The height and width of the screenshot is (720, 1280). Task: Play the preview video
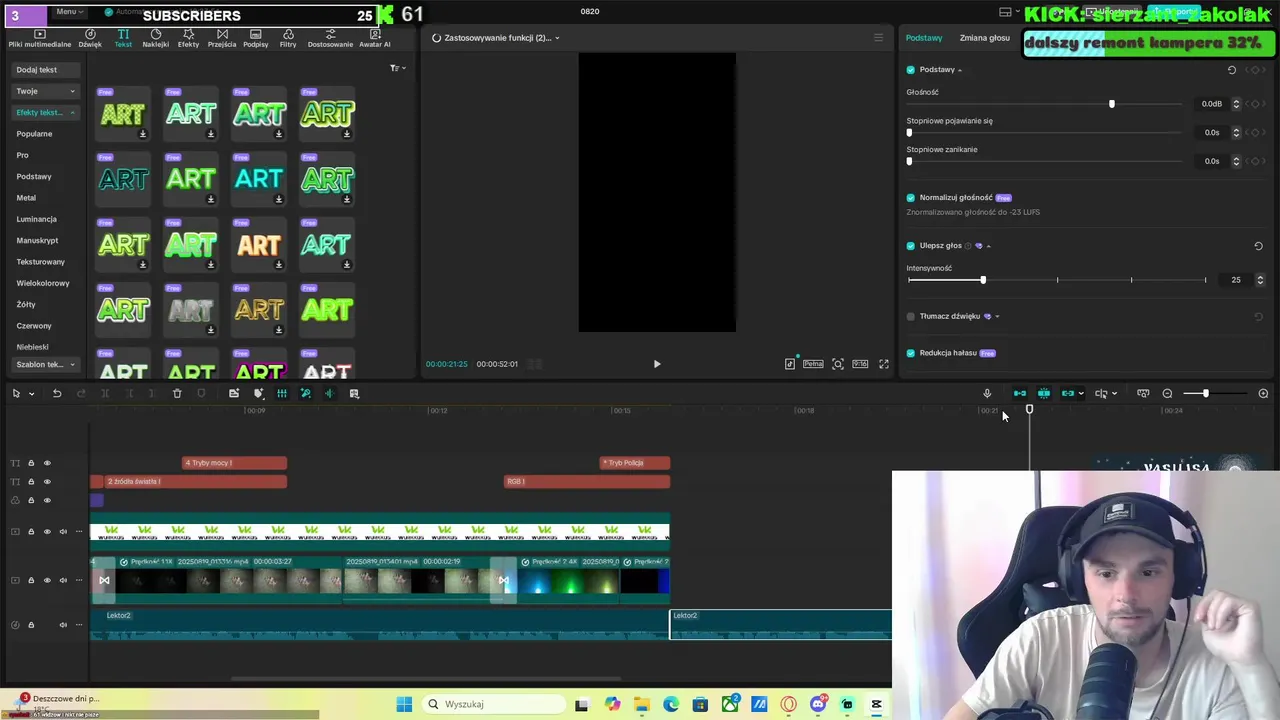point(657,364)
